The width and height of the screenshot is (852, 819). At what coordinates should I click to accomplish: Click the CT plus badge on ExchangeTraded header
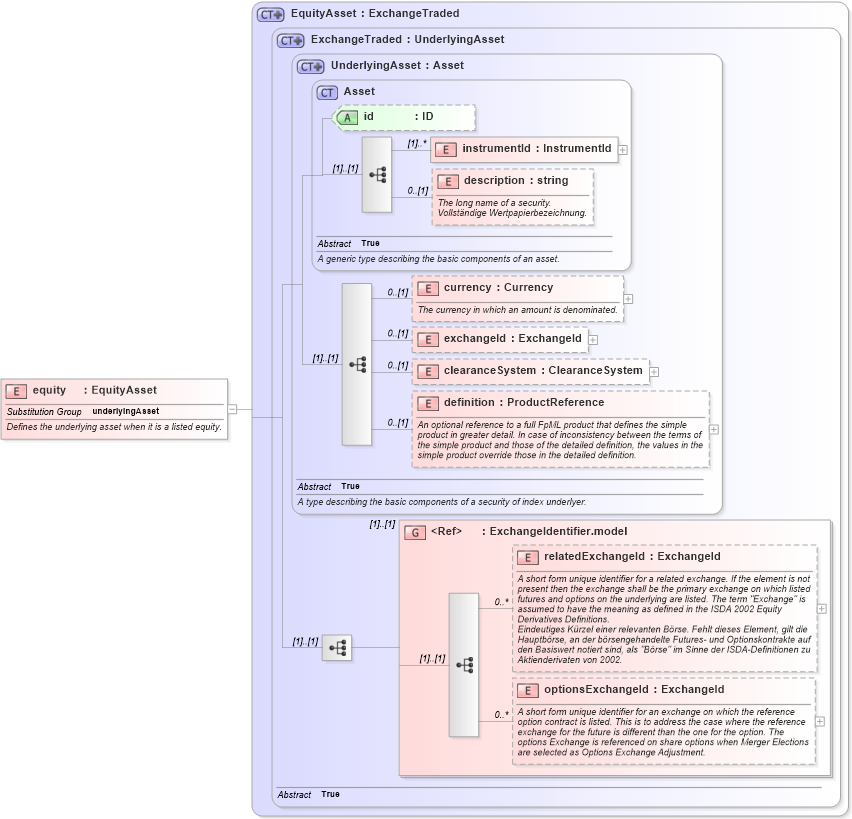289,39
